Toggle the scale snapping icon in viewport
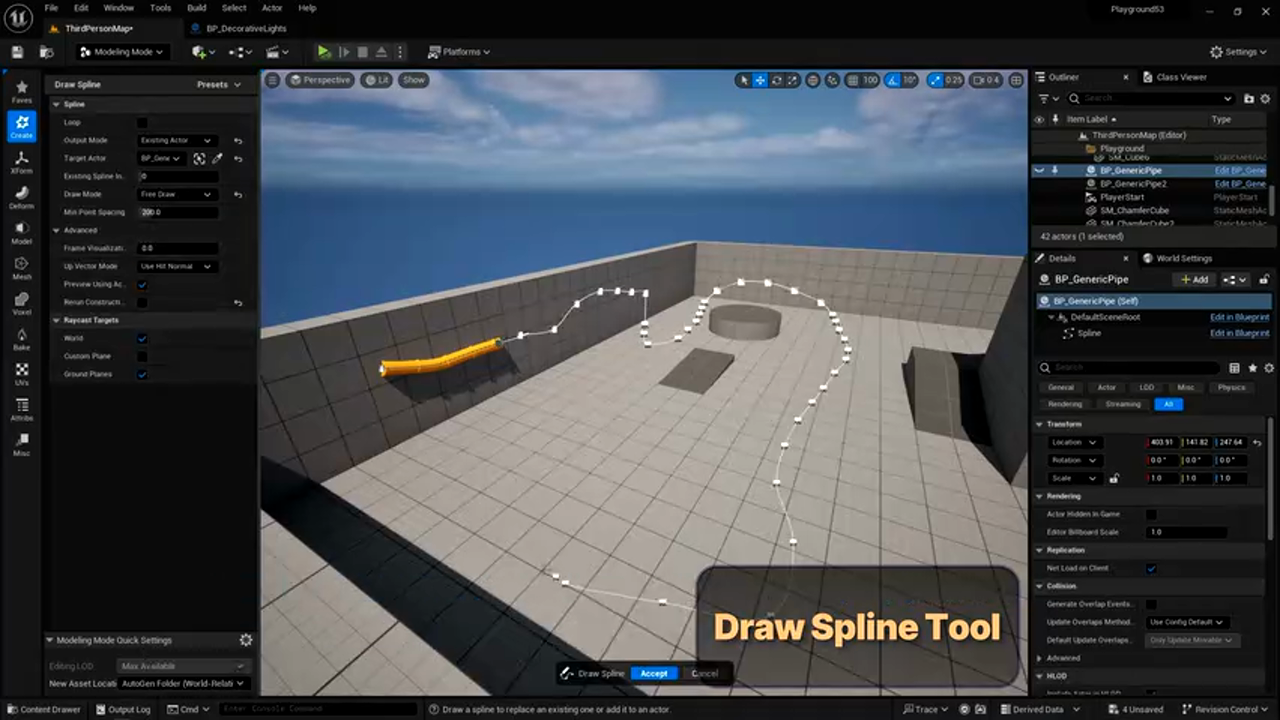 click(x=935, y=80)
